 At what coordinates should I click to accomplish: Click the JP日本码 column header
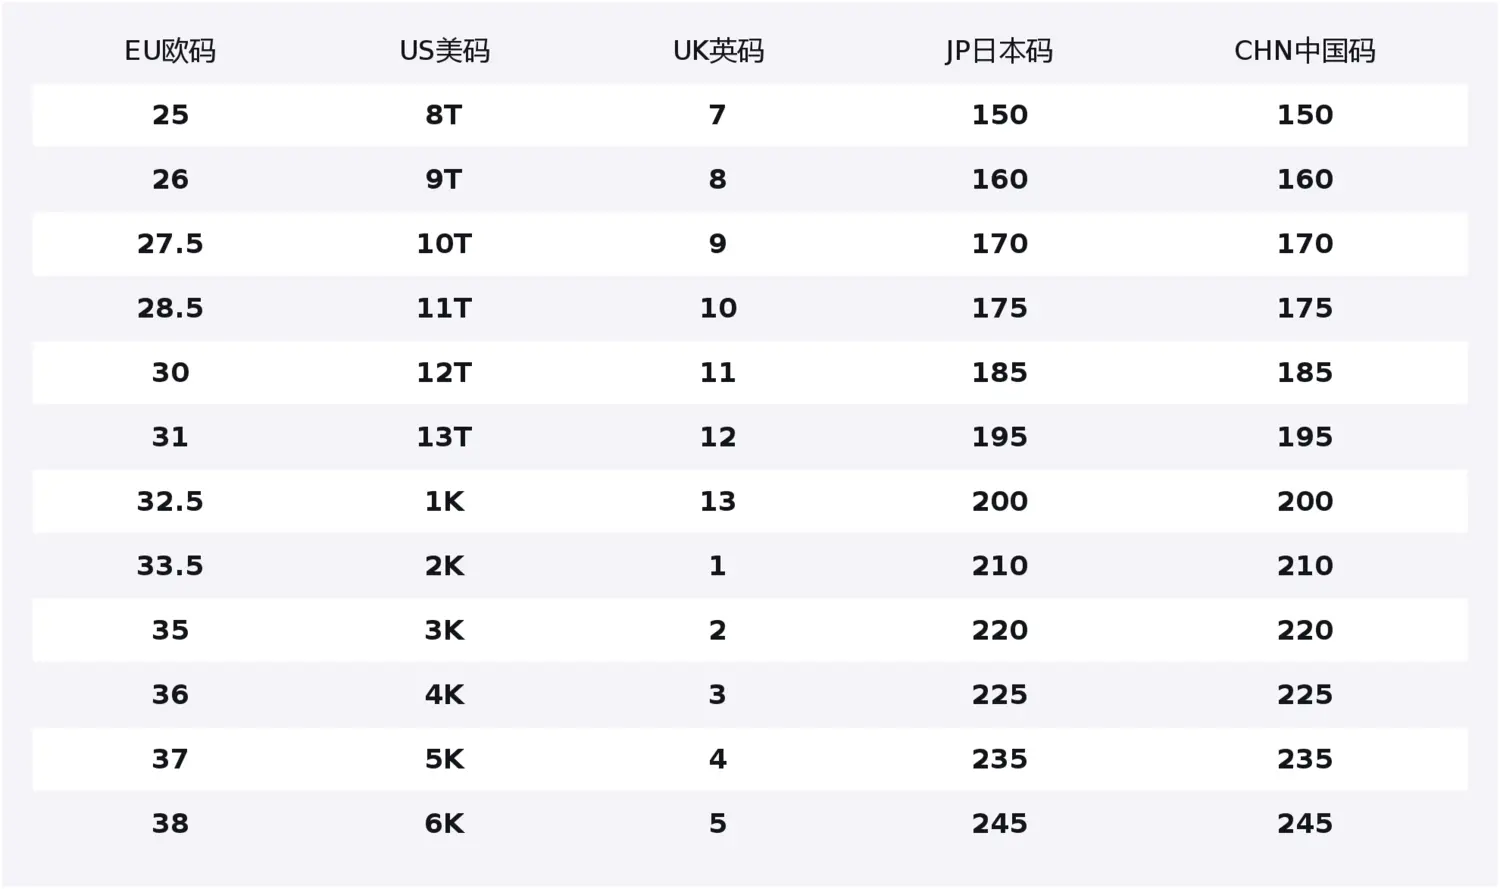coord(999,51)
